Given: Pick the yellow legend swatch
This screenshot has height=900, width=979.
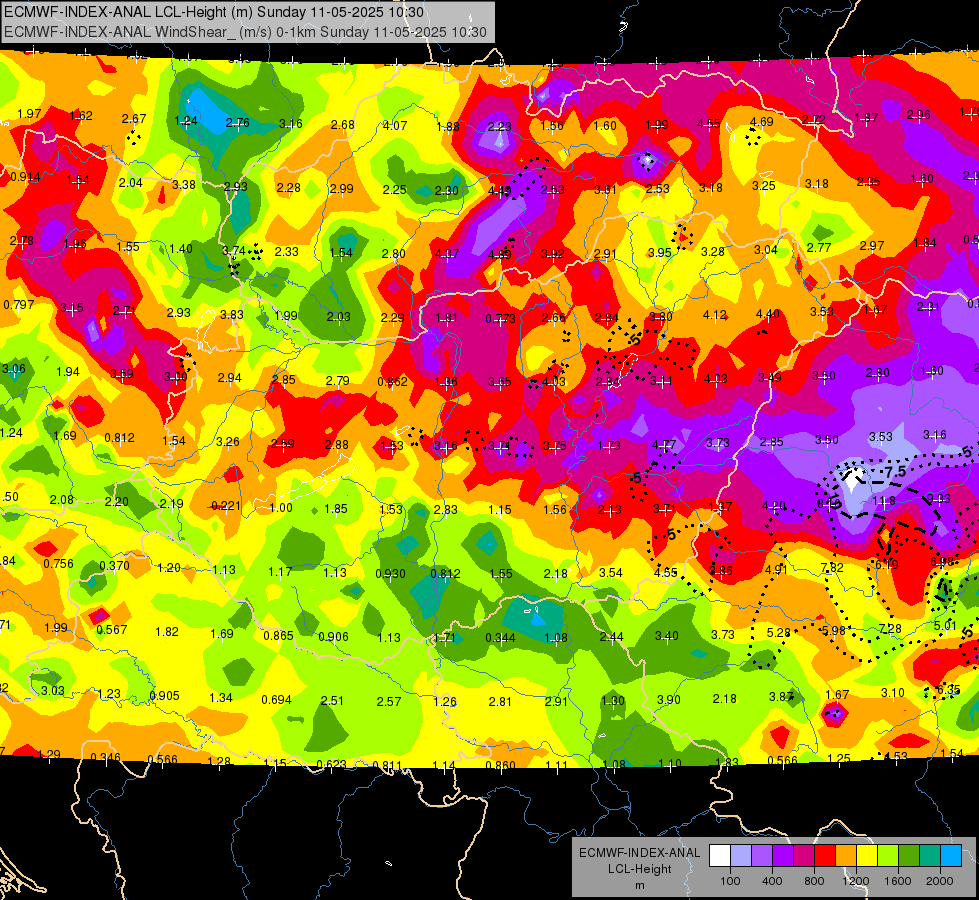Looking at the screenshot, I should (867, 856).
